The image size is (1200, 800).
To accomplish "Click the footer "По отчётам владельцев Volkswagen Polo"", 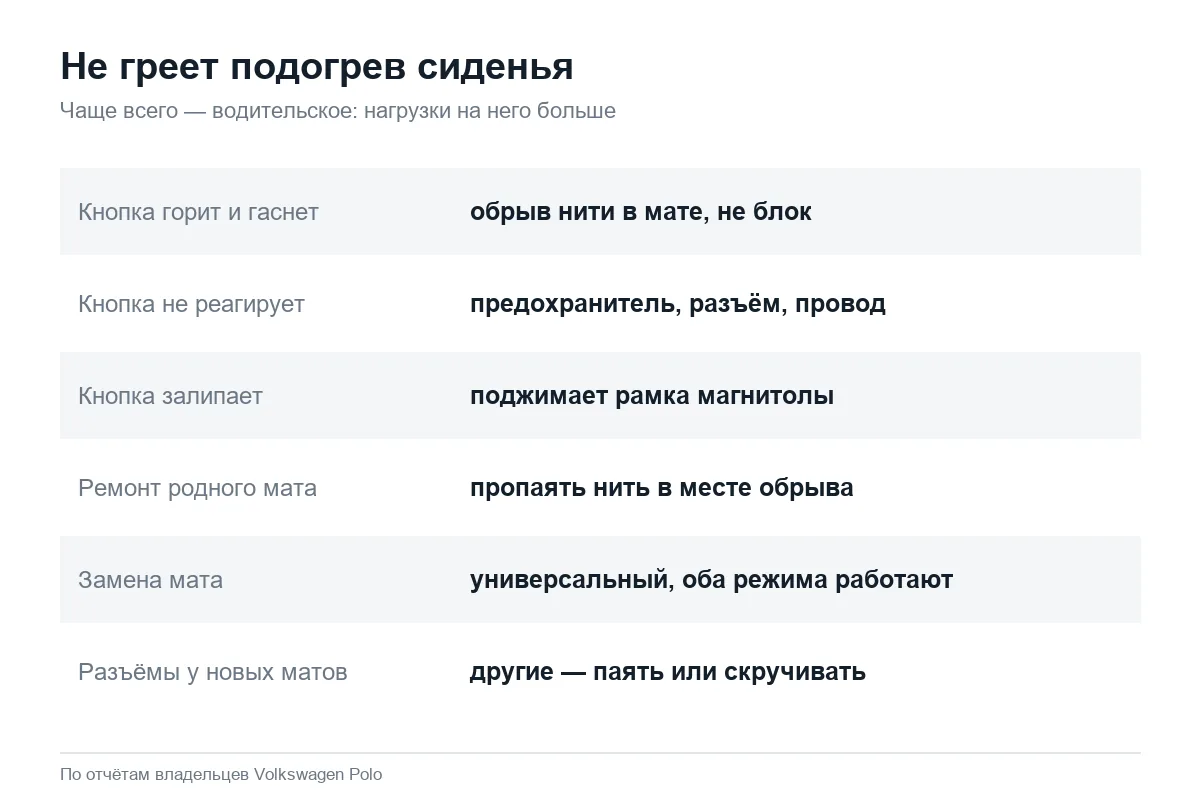I will click(221, 775).
